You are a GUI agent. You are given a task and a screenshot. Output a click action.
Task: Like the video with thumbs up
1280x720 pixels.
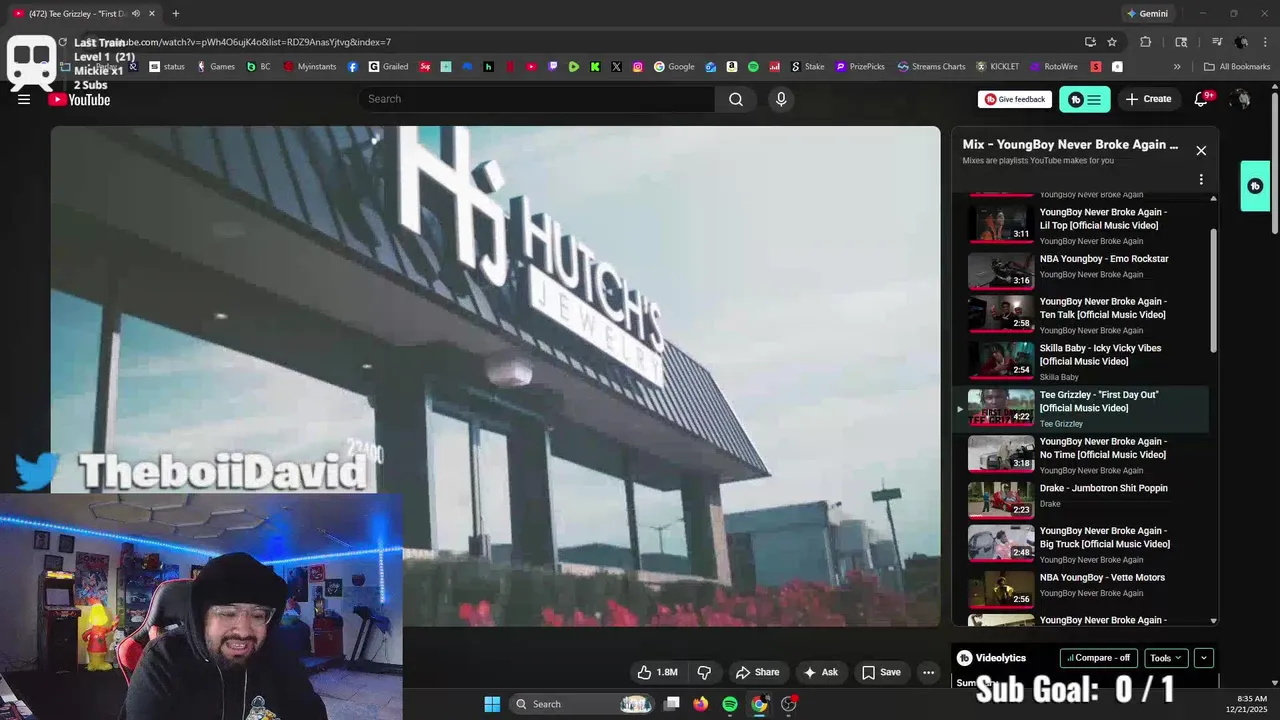657,672
